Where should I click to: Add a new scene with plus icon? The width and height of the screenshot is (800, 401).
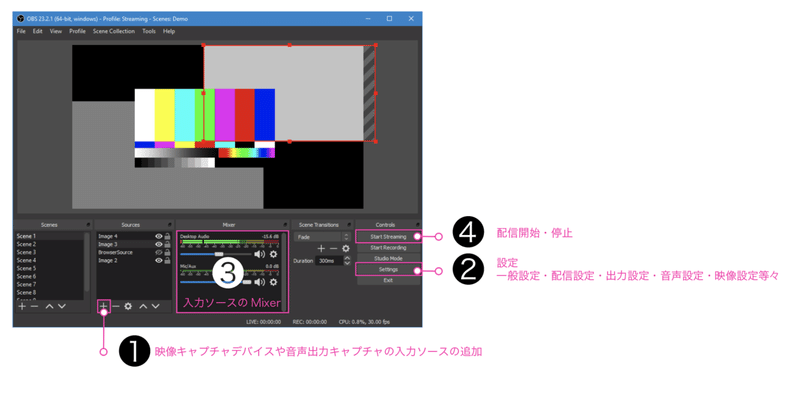(22, 306)
